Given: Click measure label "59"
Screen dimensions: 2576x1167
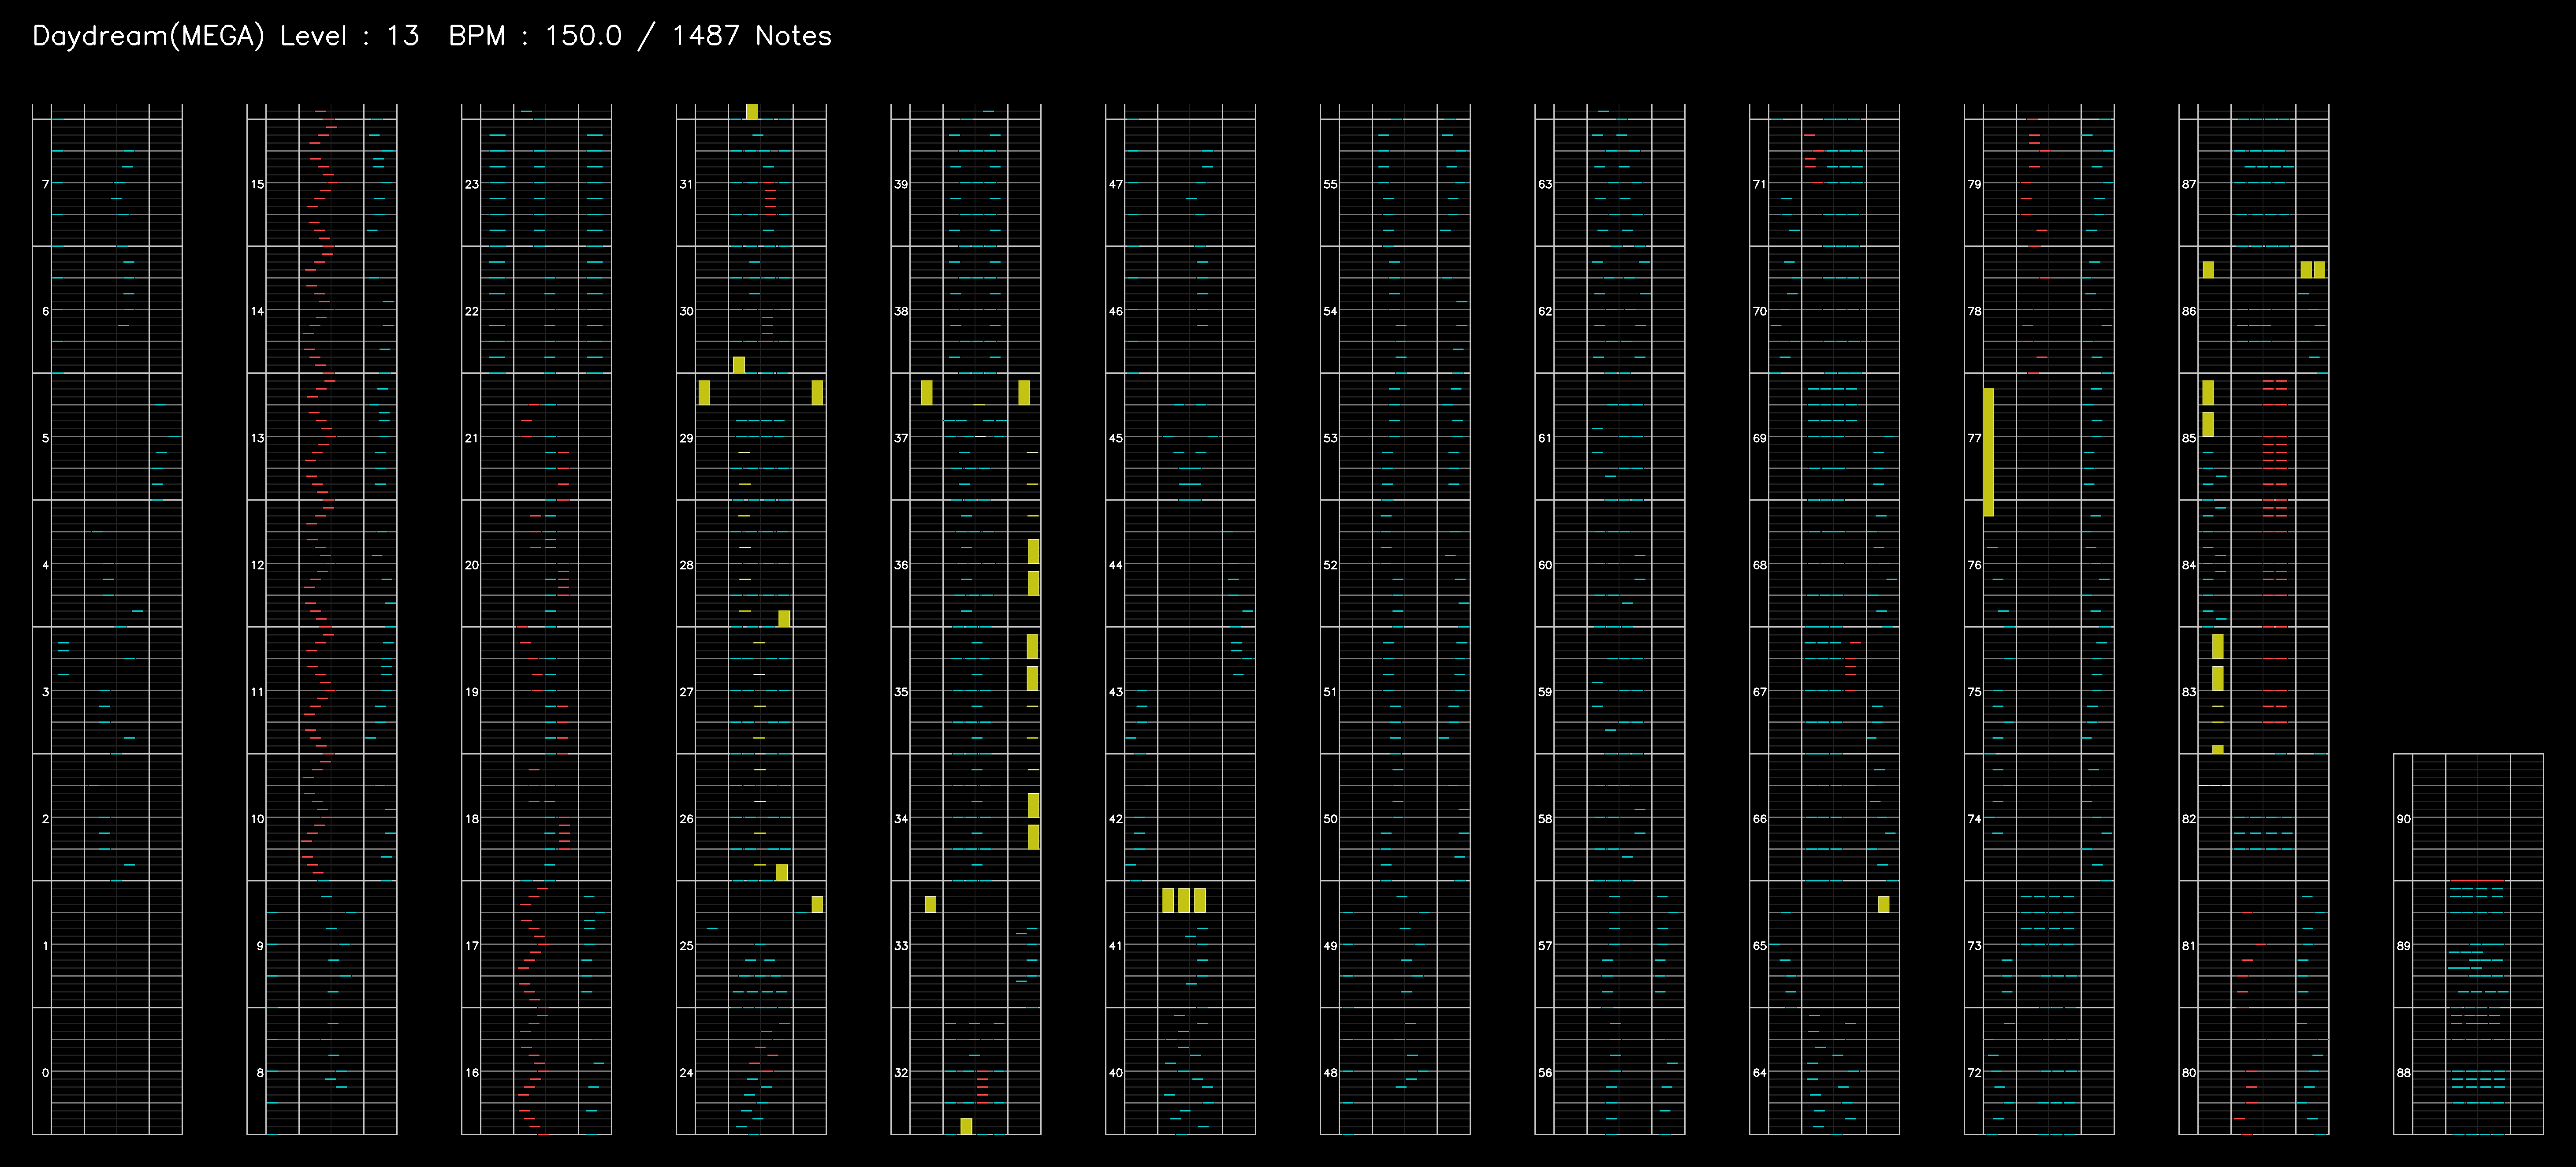Looking at the screenshot, I should [1545, 691].
